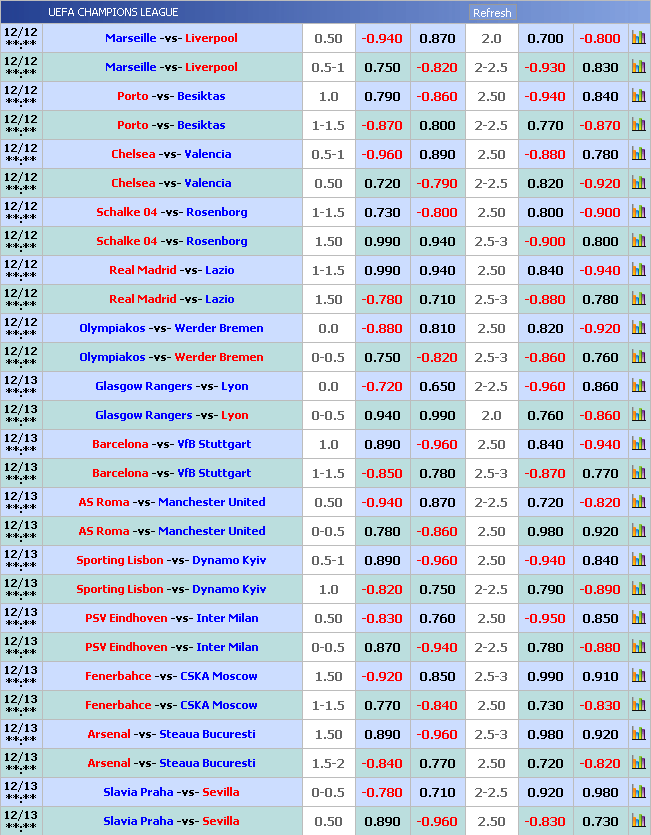View chart for AS Roma-Manchester United 0-0.5 row

[x=638, y=531]
